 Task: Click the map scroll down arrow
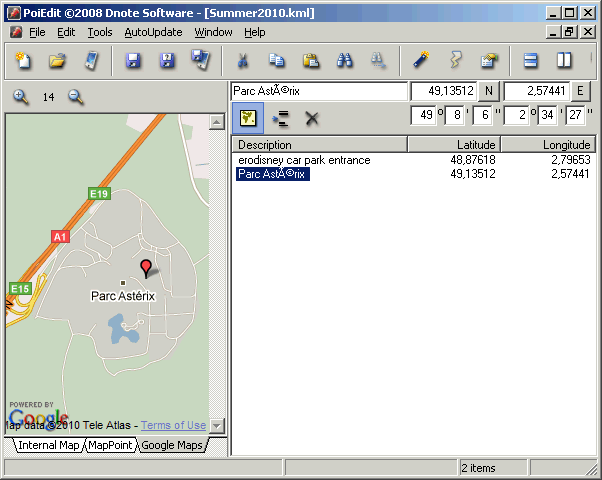[x=217, y=425]
